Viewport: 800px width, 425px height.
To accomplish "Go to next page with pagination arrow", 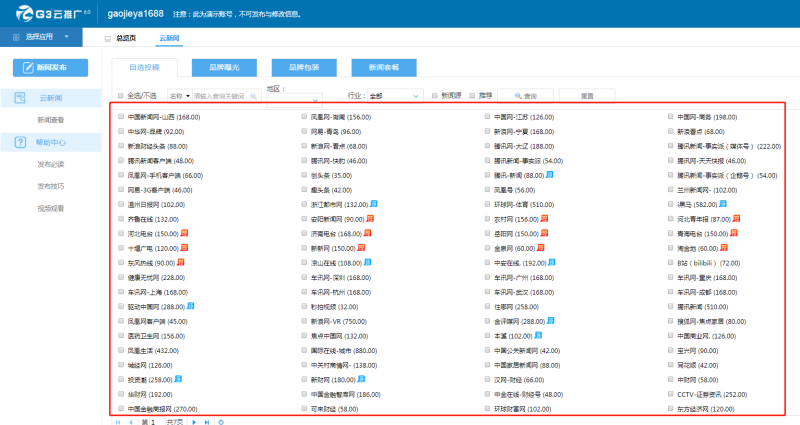I will pyautogui.click(x=194, y=422).
